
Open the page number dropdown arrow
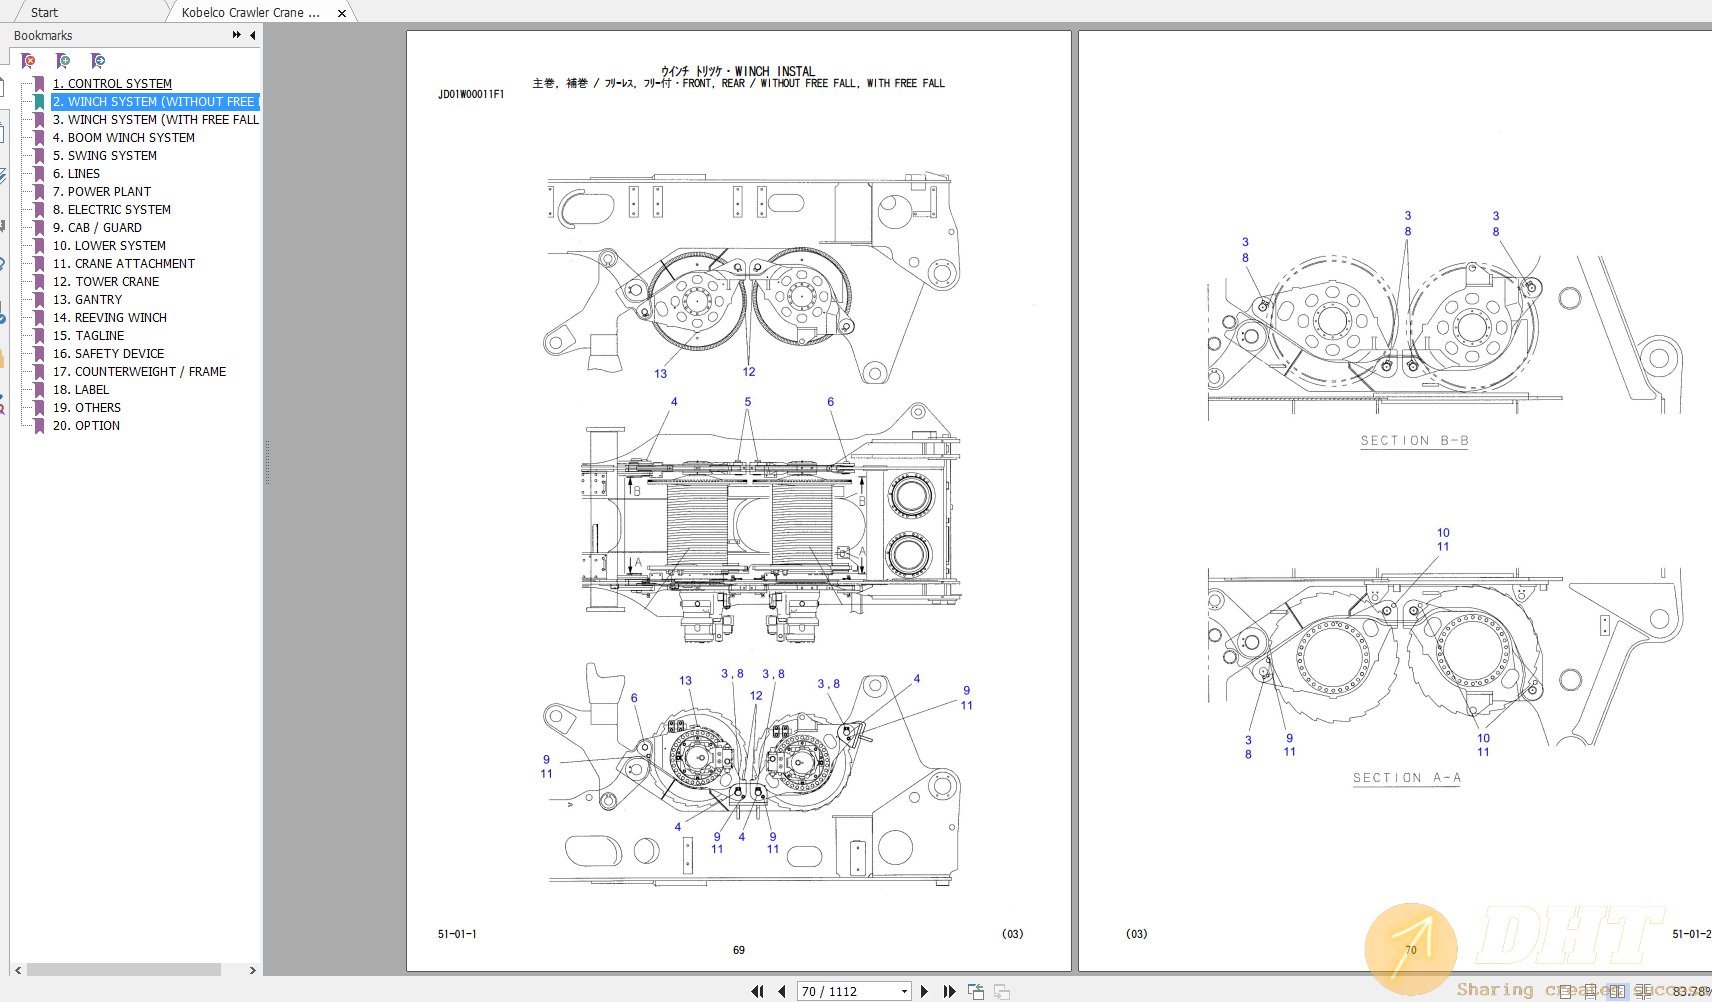pos(904,991)
